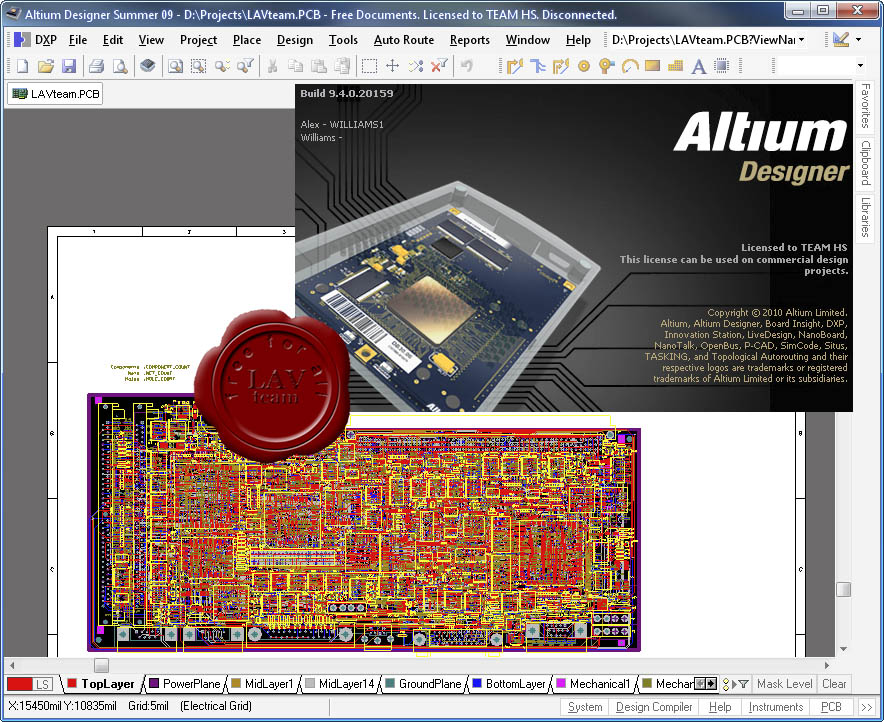
Task: Place a text string with the A icon
Action: tap(699, 67)
